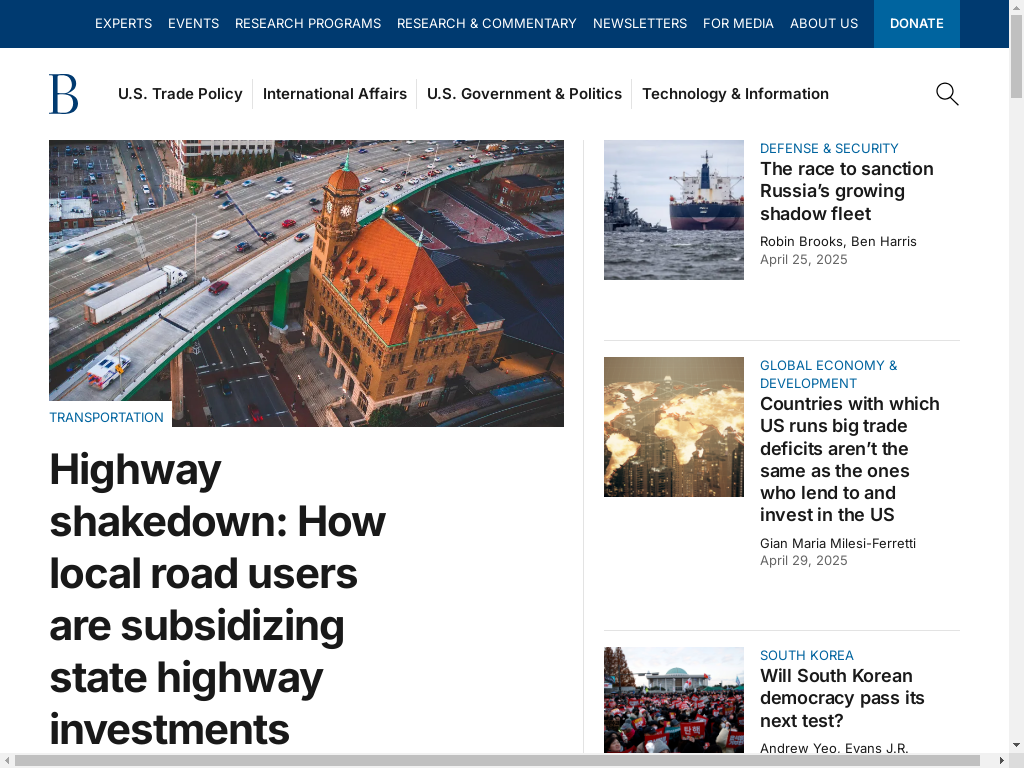Click the vertical scrollbar down arrow
Image resolution: width=1024 pixels, height=768 pixels.
point(1017,745)
